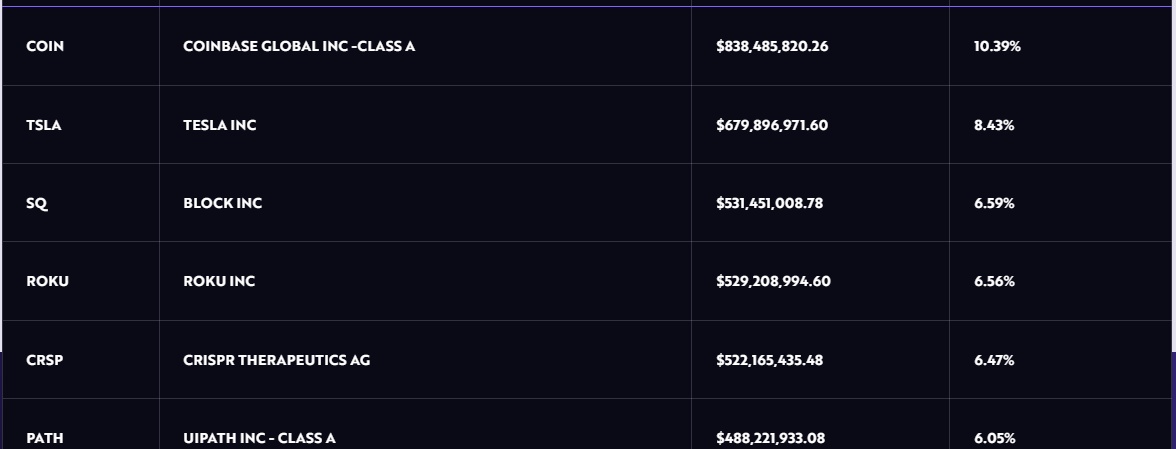The height and width of the screenshot is (449, 1176).
Task: Select the $679,896,971.60 market value
Action: click(x=772, y=125)
